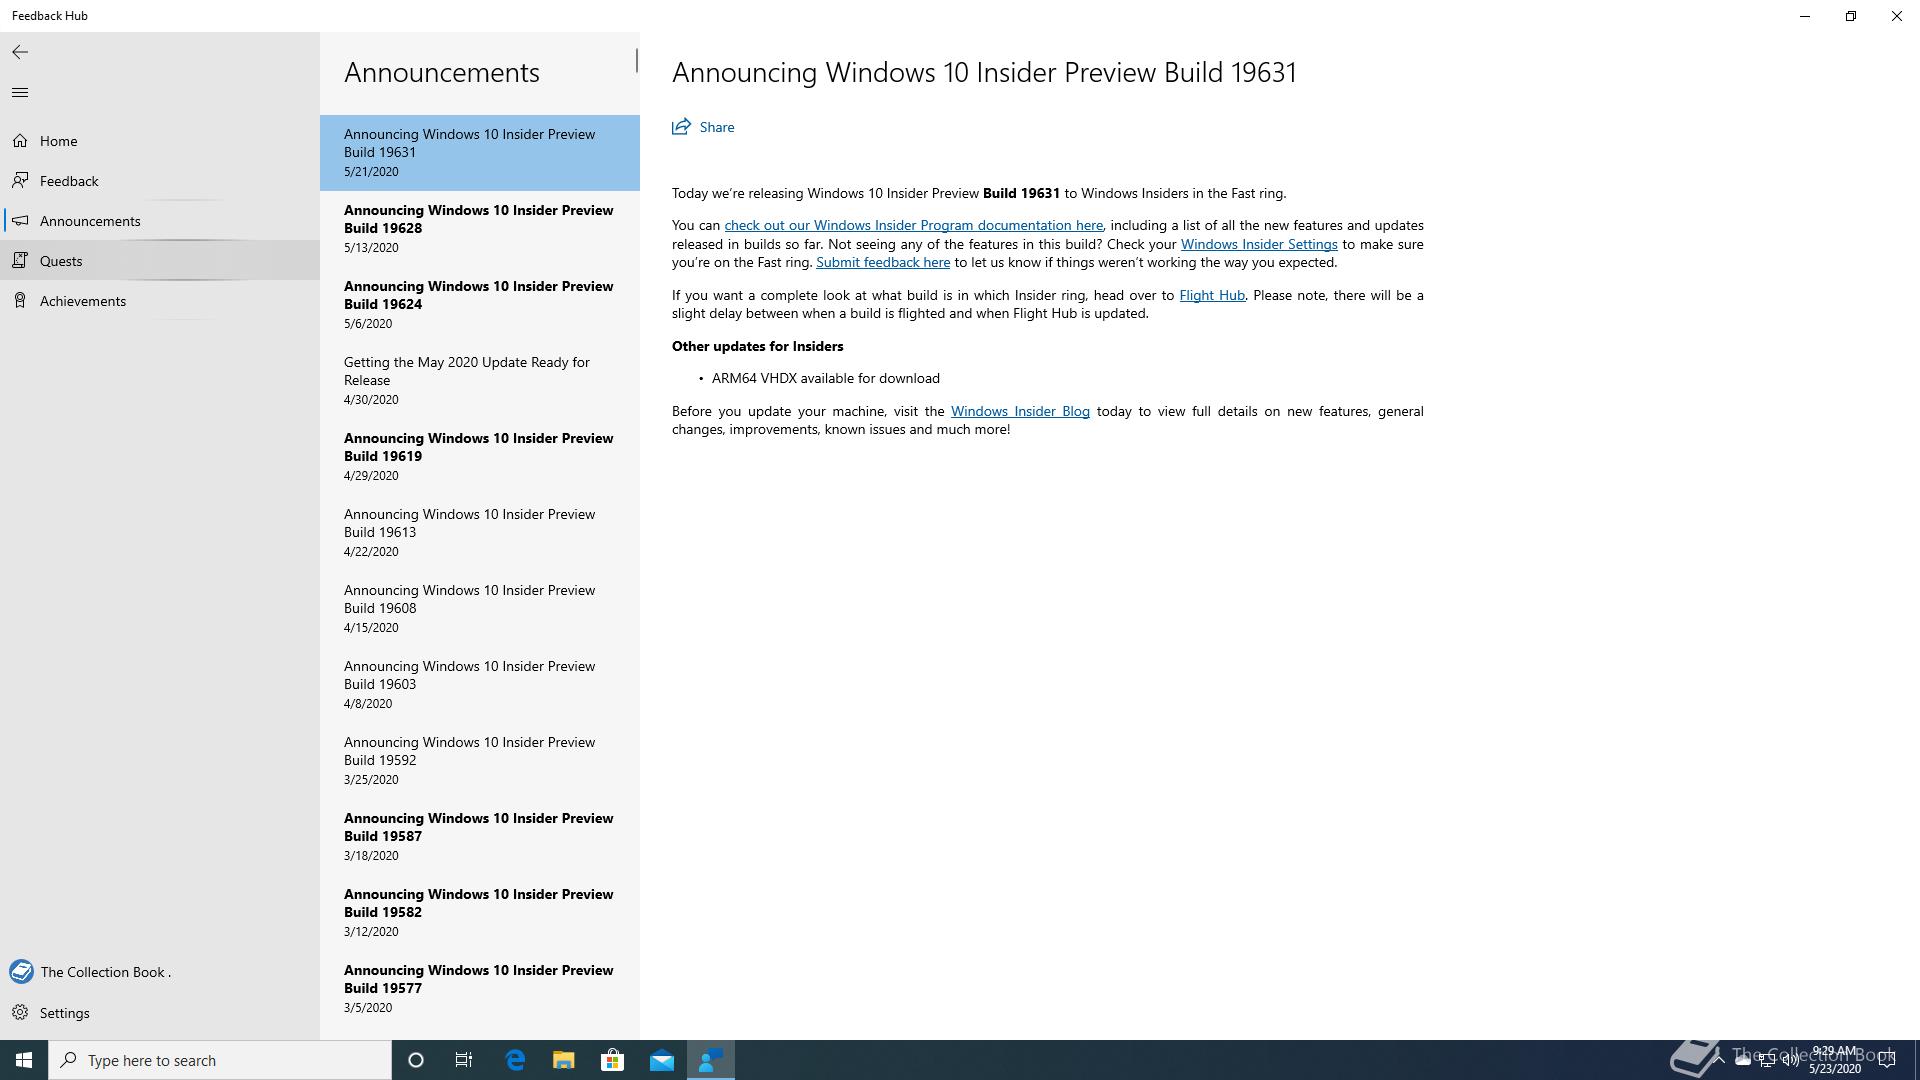The image size is (1920, 1080).
Task: Click the Home icon in sidebar
Action: pos(20,141)
